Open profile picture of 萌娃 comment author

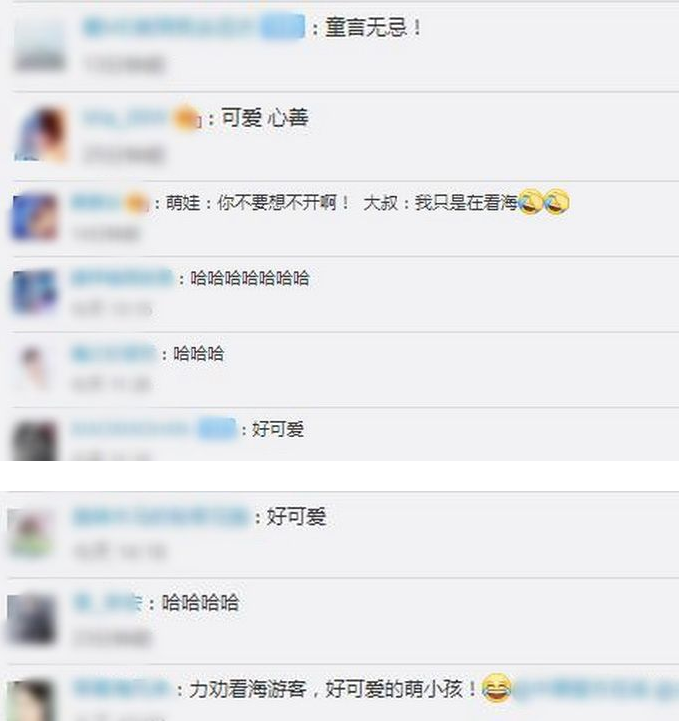pos(34,217)
